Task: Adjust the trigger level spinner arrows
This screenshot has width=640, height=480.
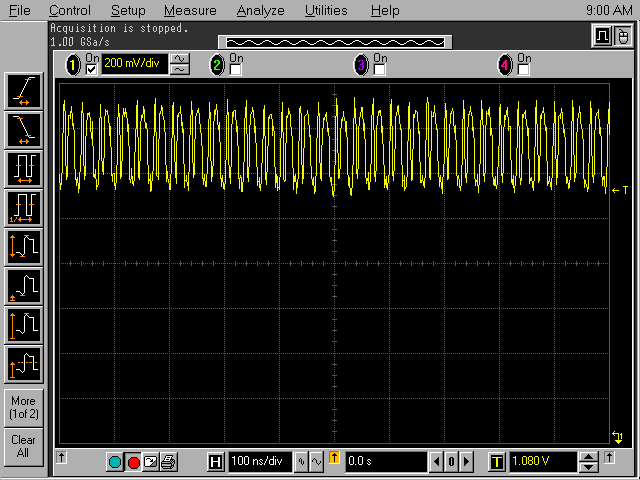Action: tap(590, 462)
